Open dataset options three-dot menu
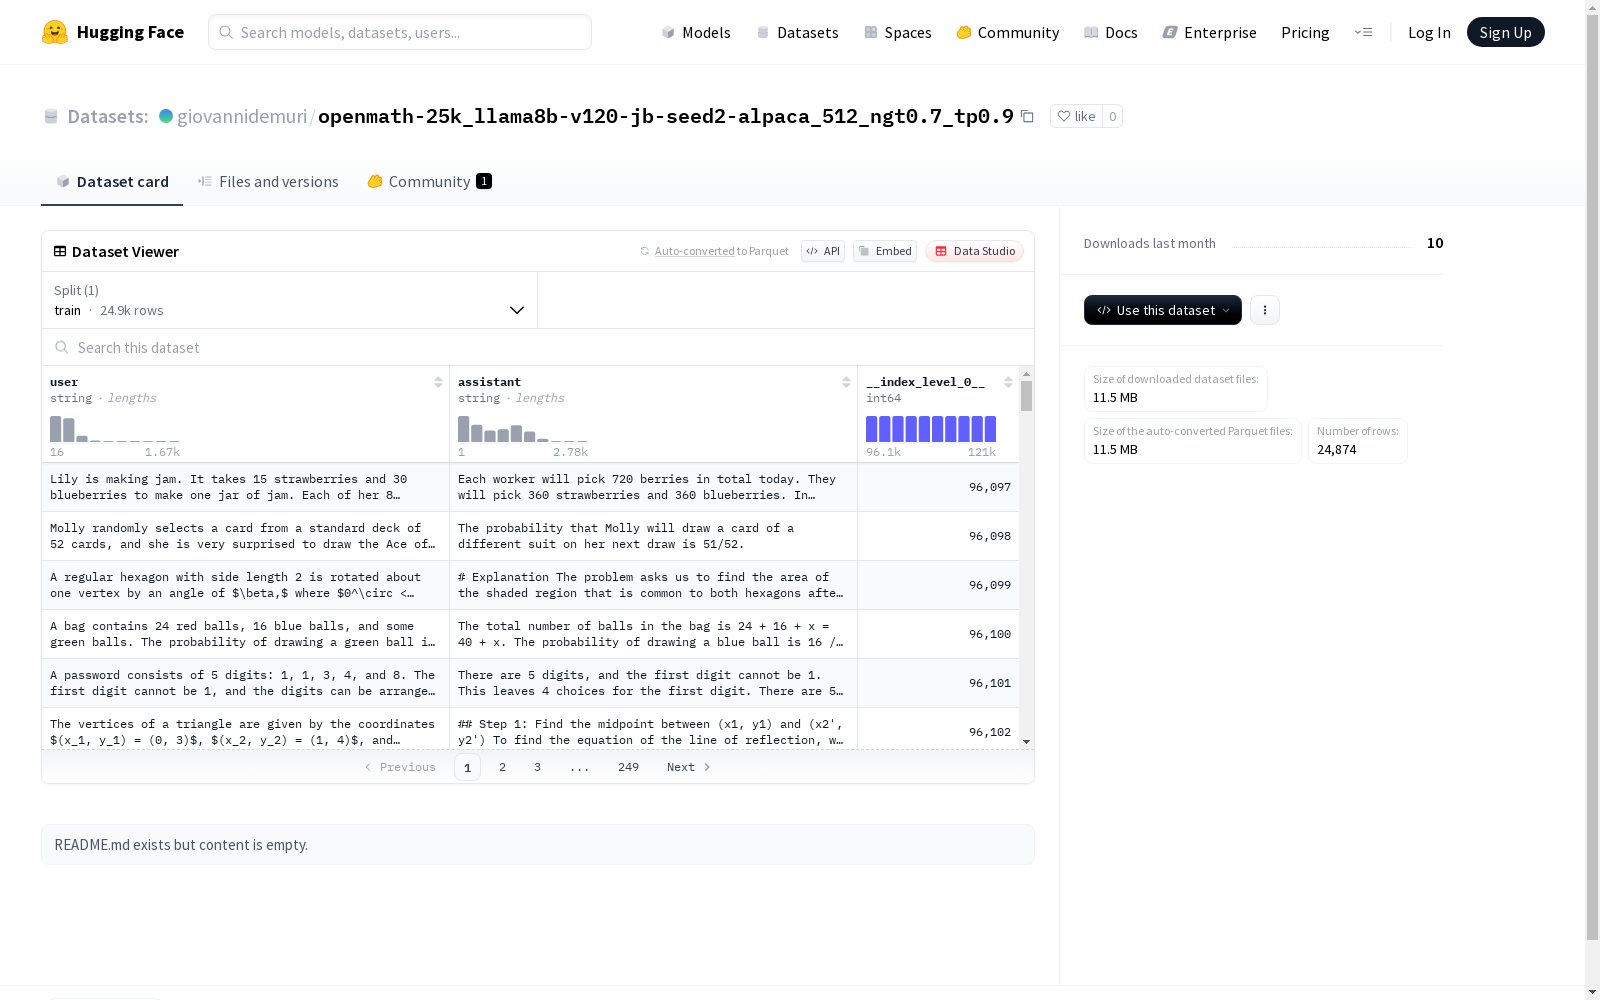This screenshot has width=1600, height=1000. click(x=1265, y=310)
